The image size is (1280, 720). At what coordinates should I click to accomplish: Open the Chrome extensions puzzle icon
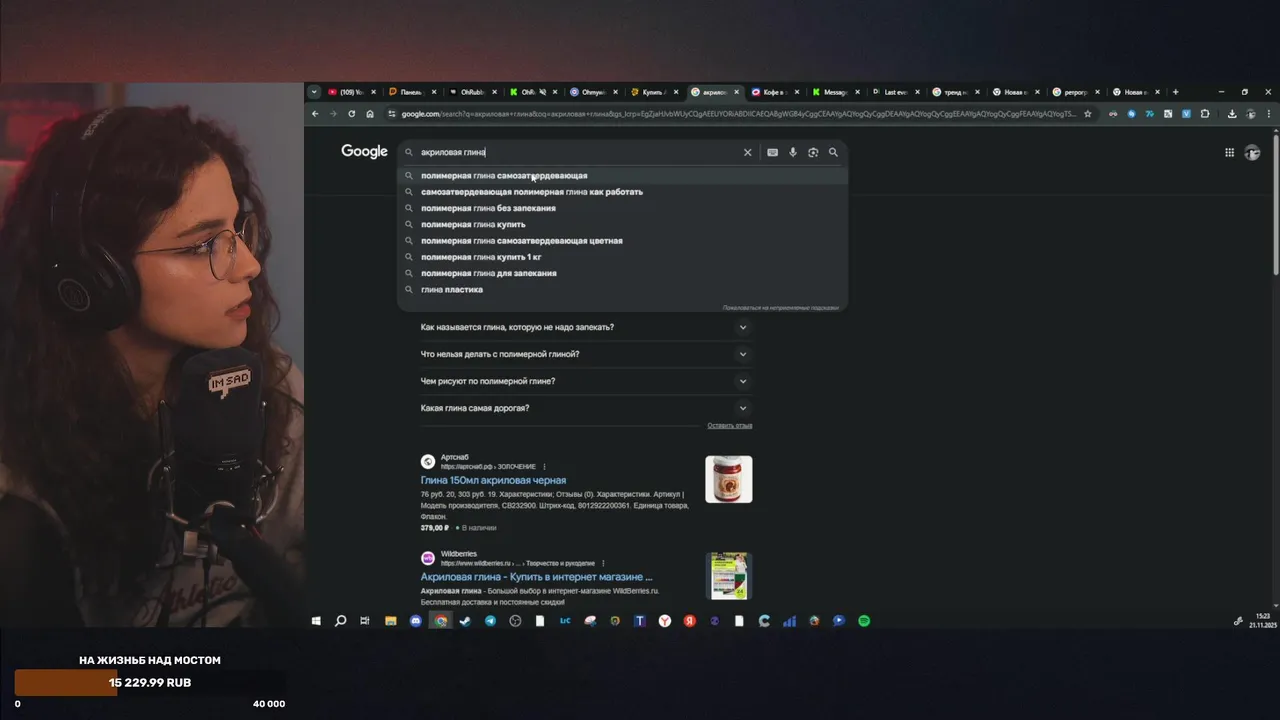coord(1205,114)
